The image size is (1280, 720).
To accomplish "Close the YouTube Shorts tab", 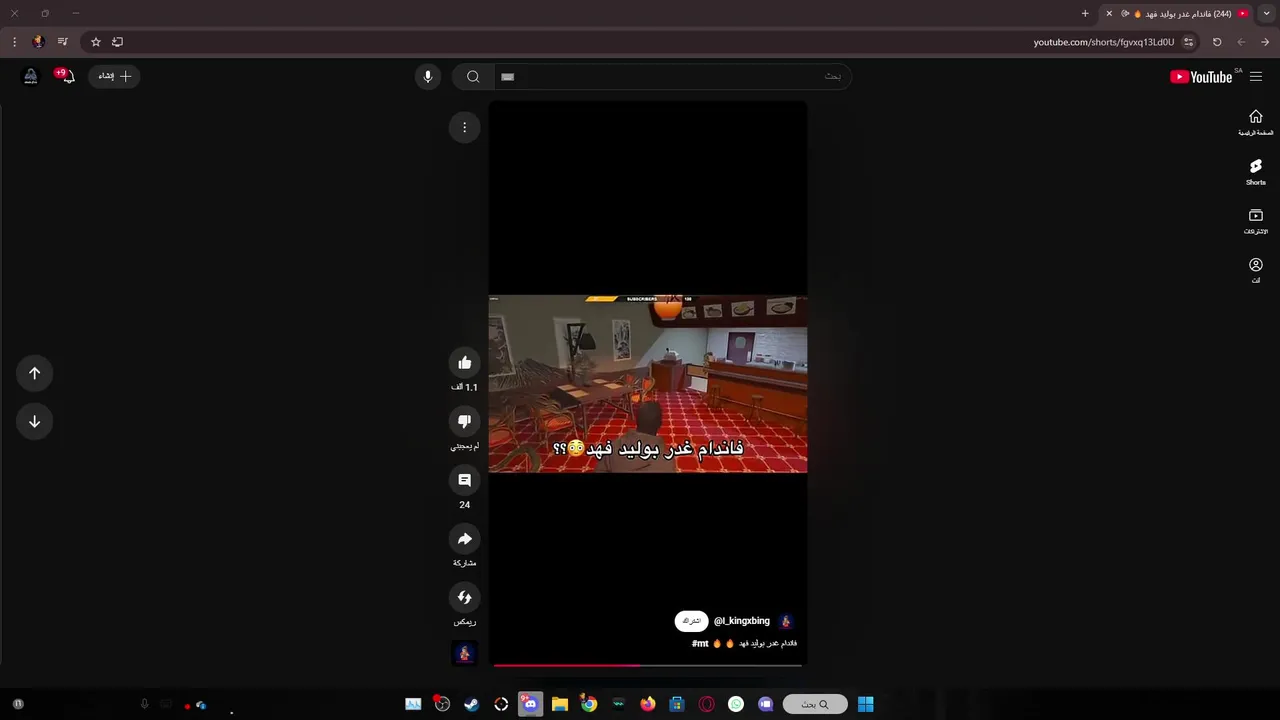I will [x=1109, y=13].
